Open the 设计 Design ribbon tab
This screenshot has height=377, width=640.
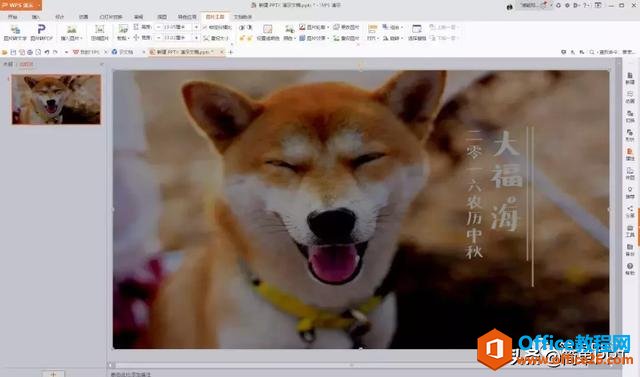(x=60, y=17)
